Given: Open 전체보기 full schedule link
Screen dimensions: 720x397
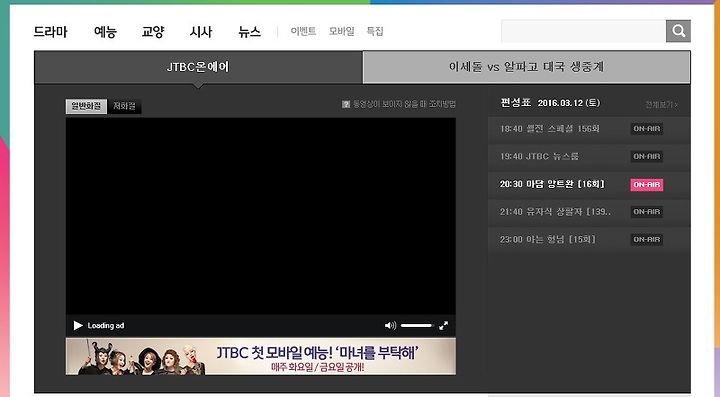Looking at the screenshot, I should coord(661,105).
